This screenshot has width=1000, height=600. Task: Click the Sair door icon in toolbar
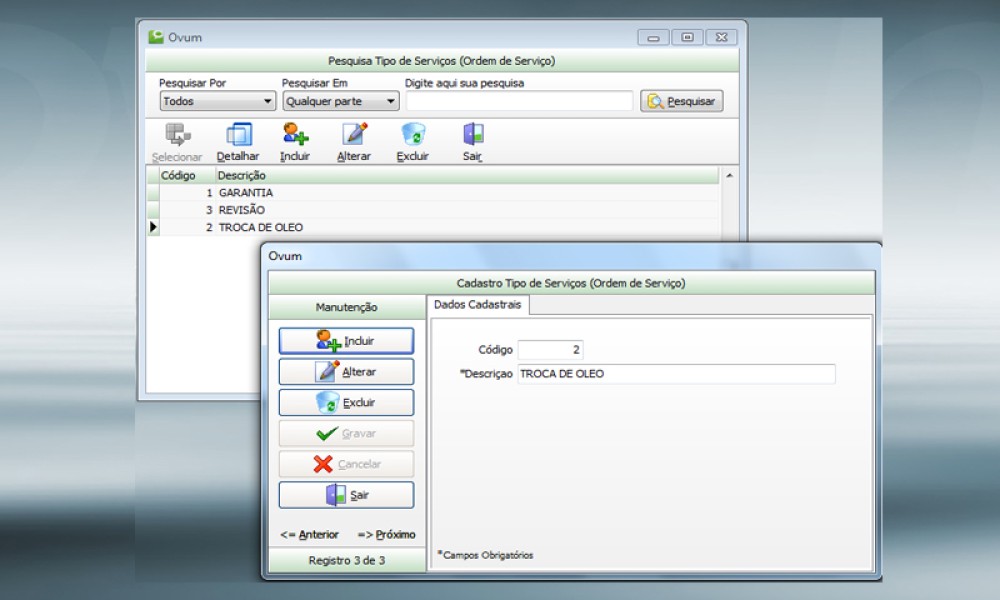point(473,135)
